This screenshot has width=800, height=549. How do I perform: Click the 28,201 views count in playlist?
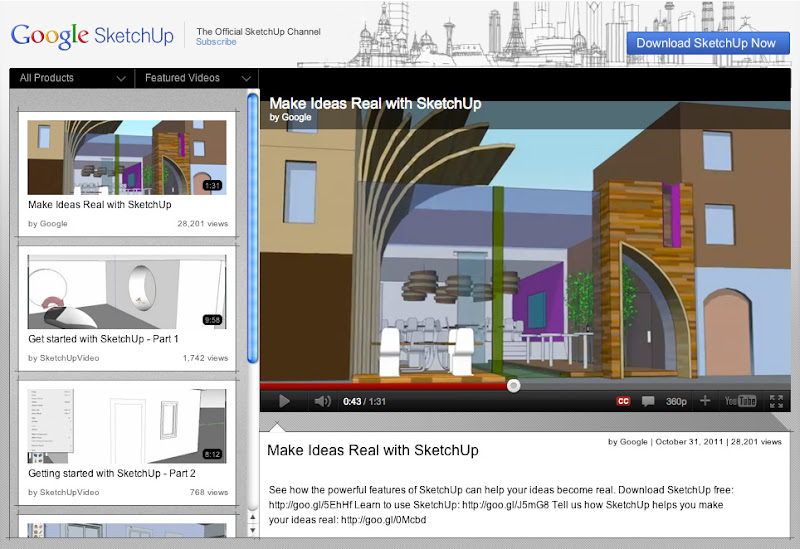tap(203, 223)
